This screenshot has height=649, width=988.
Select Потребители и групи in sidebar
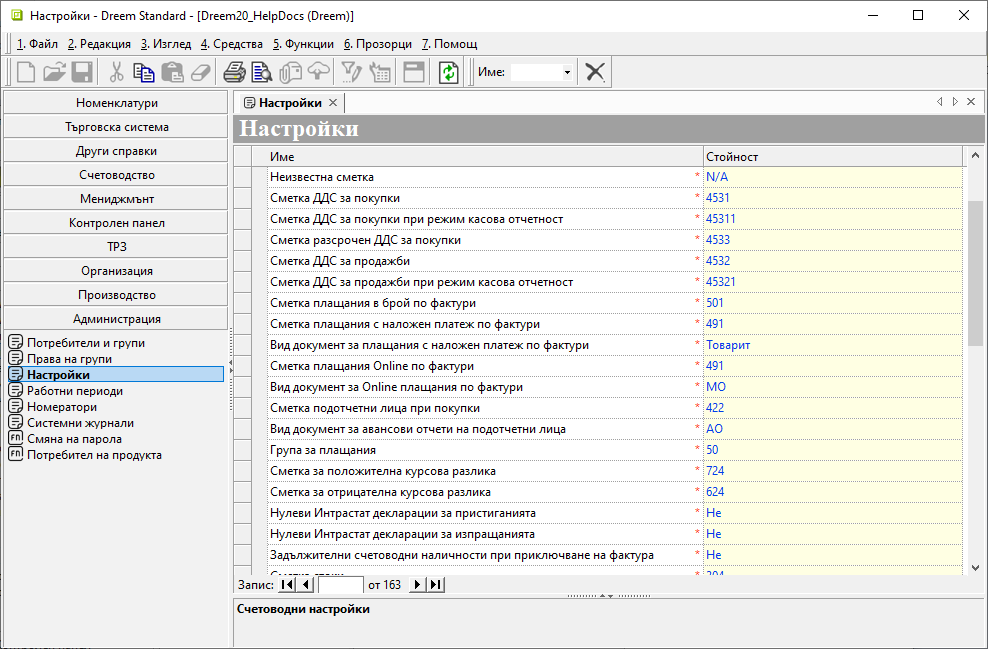(x=85, y=343)
